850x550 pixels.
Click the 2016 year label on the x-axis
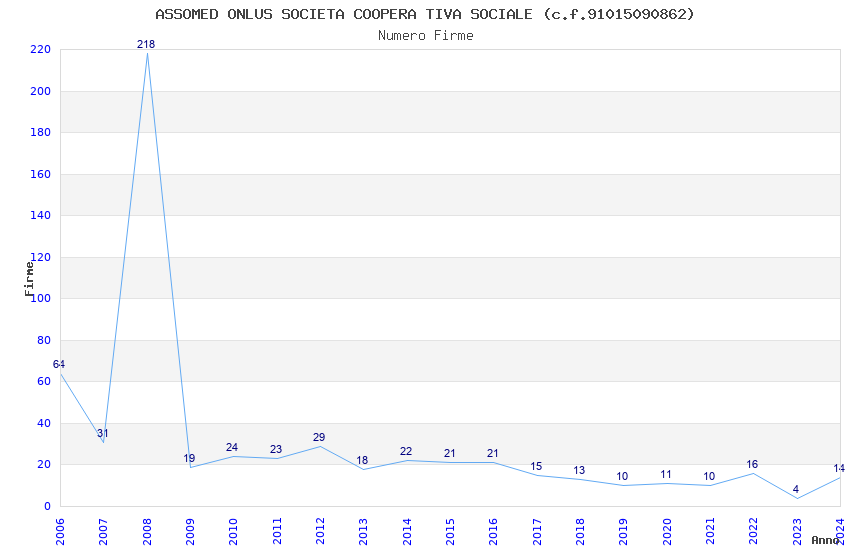click(x=494, y=532)
